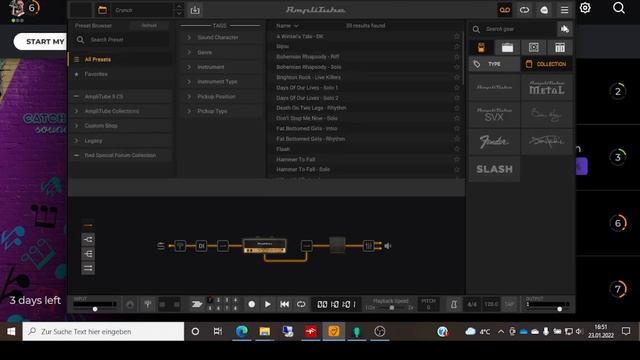Collapse the Red Special Forum Collection folder
The height and width of the screenshot is (360, 640).
(x=76, y=155)
